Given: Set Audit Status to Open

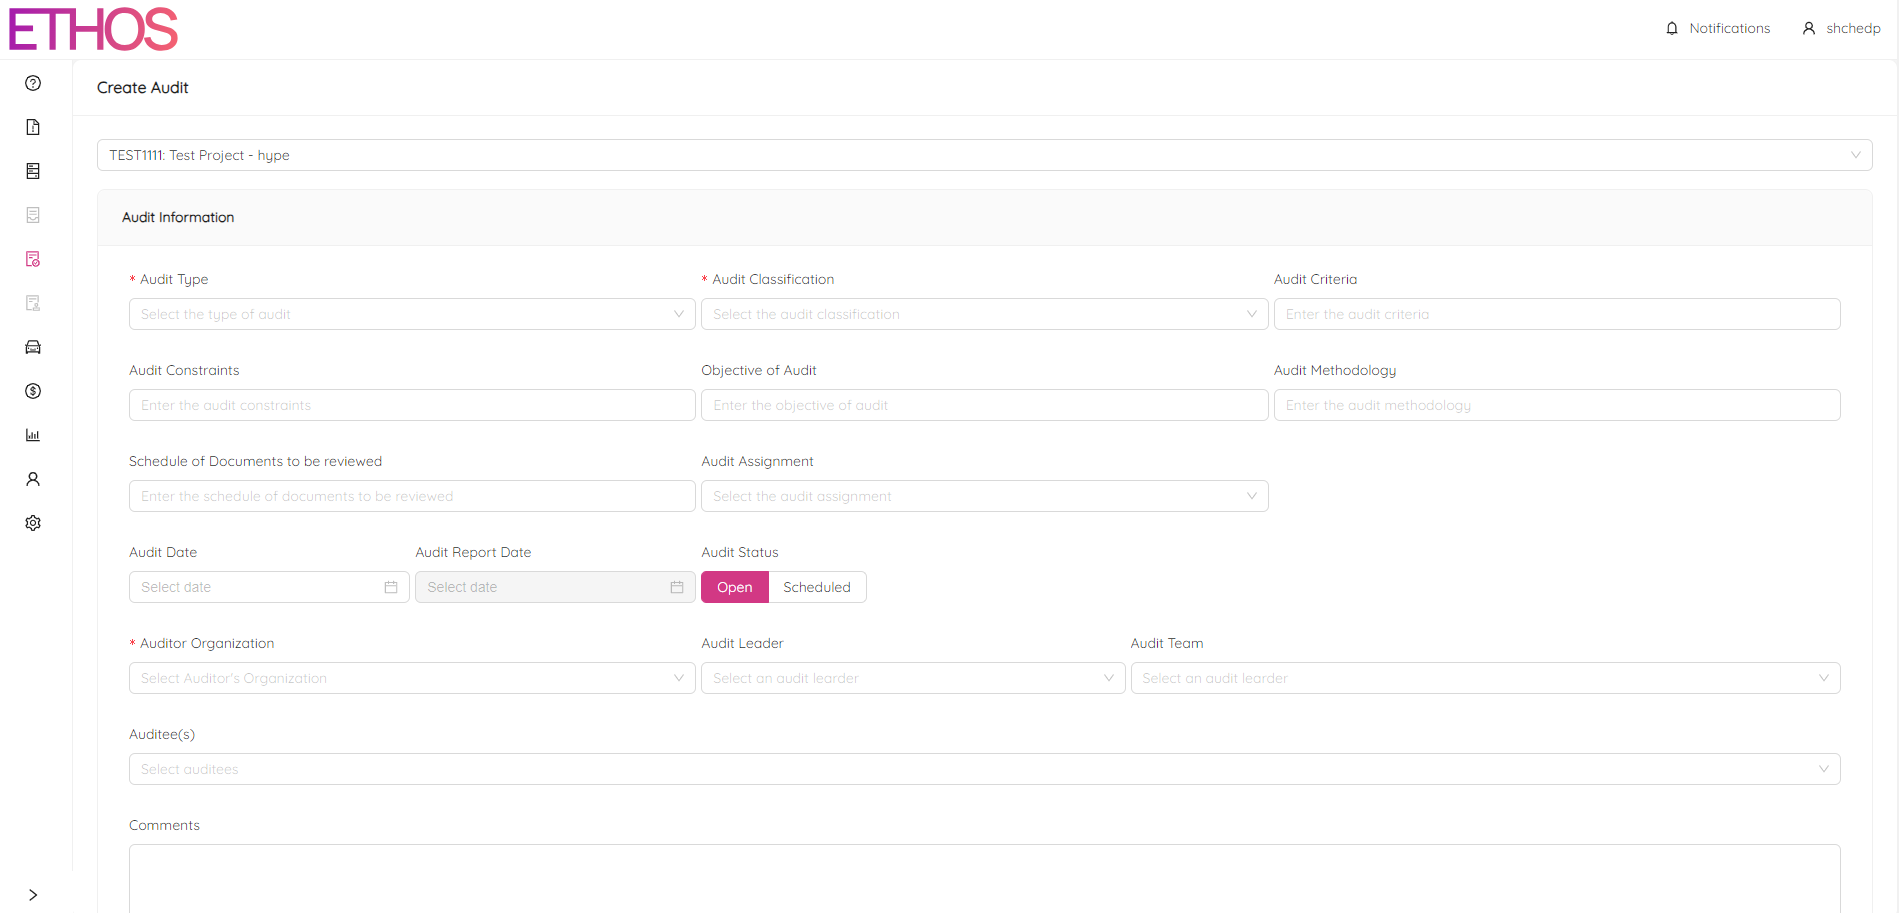Looking at the screenshot, I should point(735,587).
